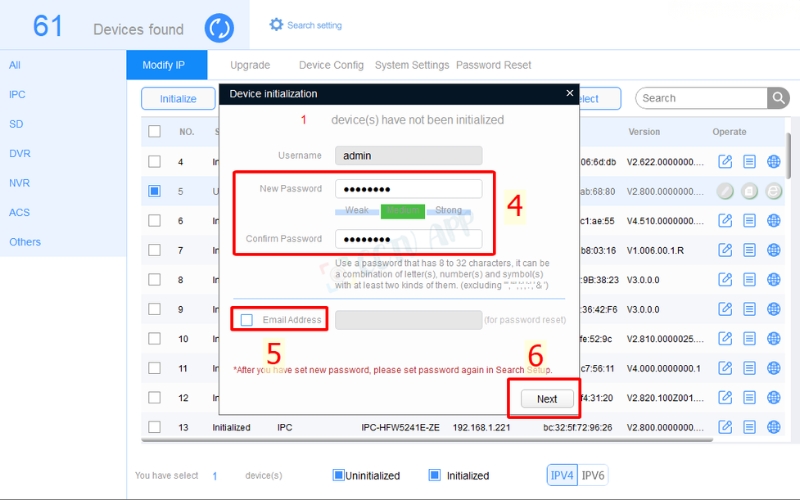Check the checkbox for device row 10
Image resolution: width=800 pixels, height=500 pixels.
click(154, 338)
